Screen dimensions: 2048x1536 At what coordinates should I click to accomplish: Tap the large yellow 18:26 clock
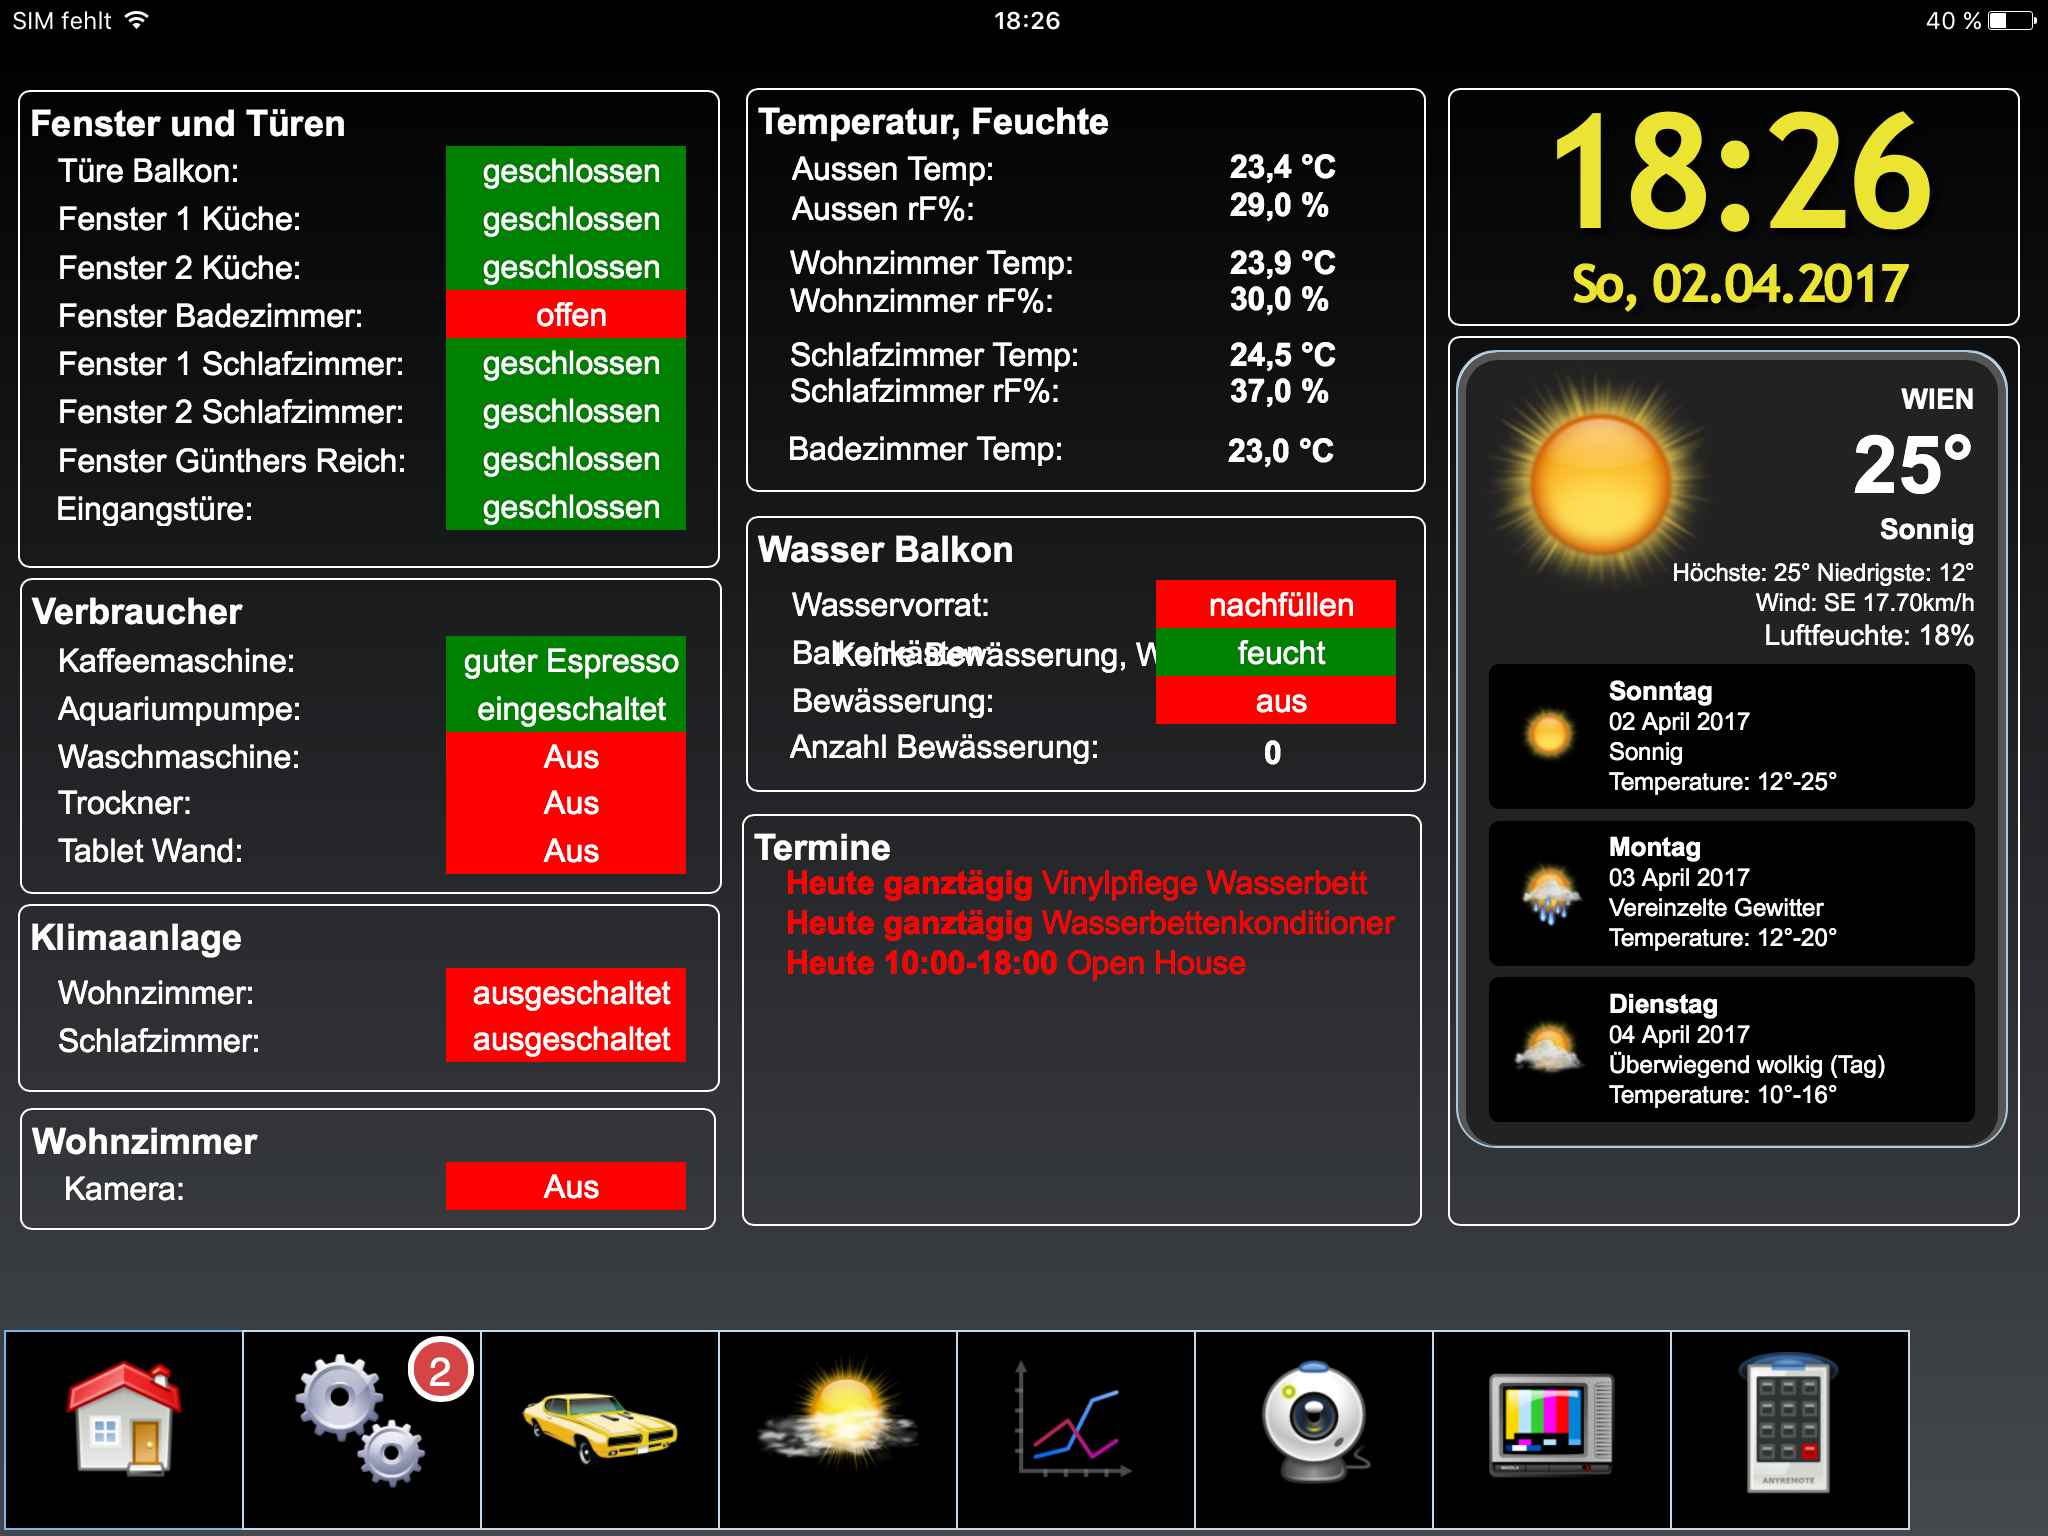[x=1741, y=175]
